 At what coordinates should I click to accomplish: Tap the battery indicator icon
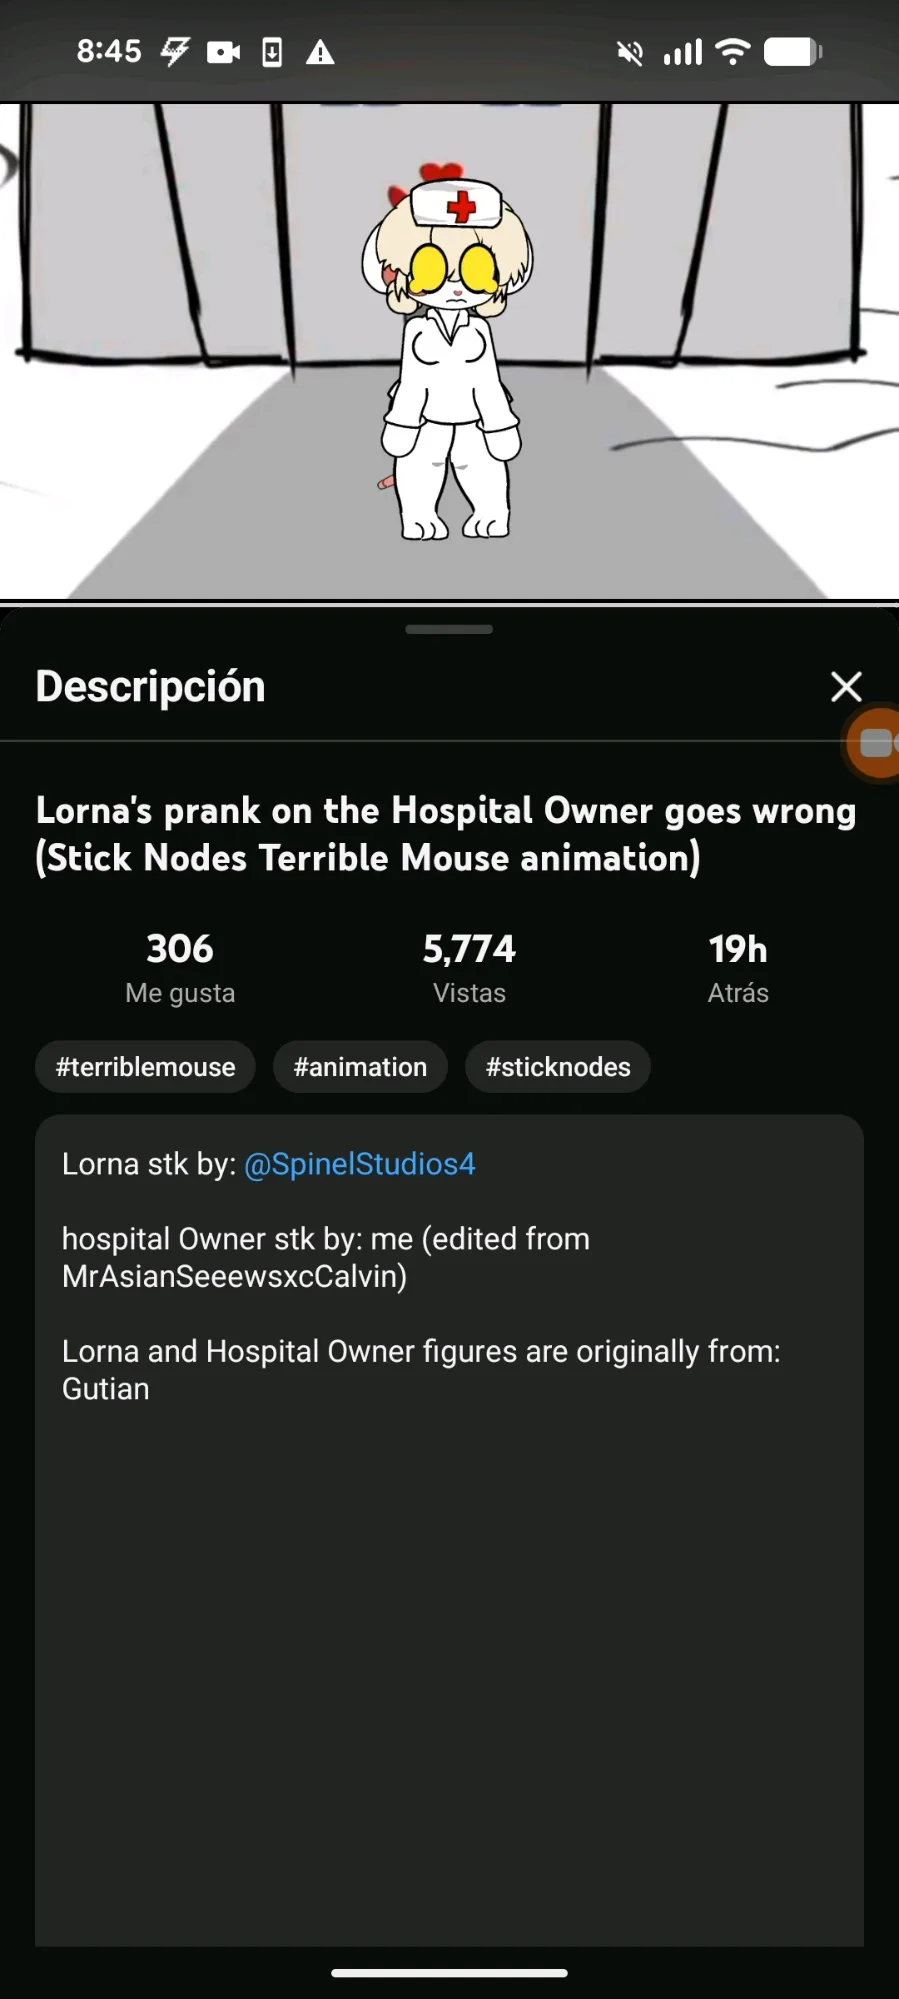coord(793,52)
